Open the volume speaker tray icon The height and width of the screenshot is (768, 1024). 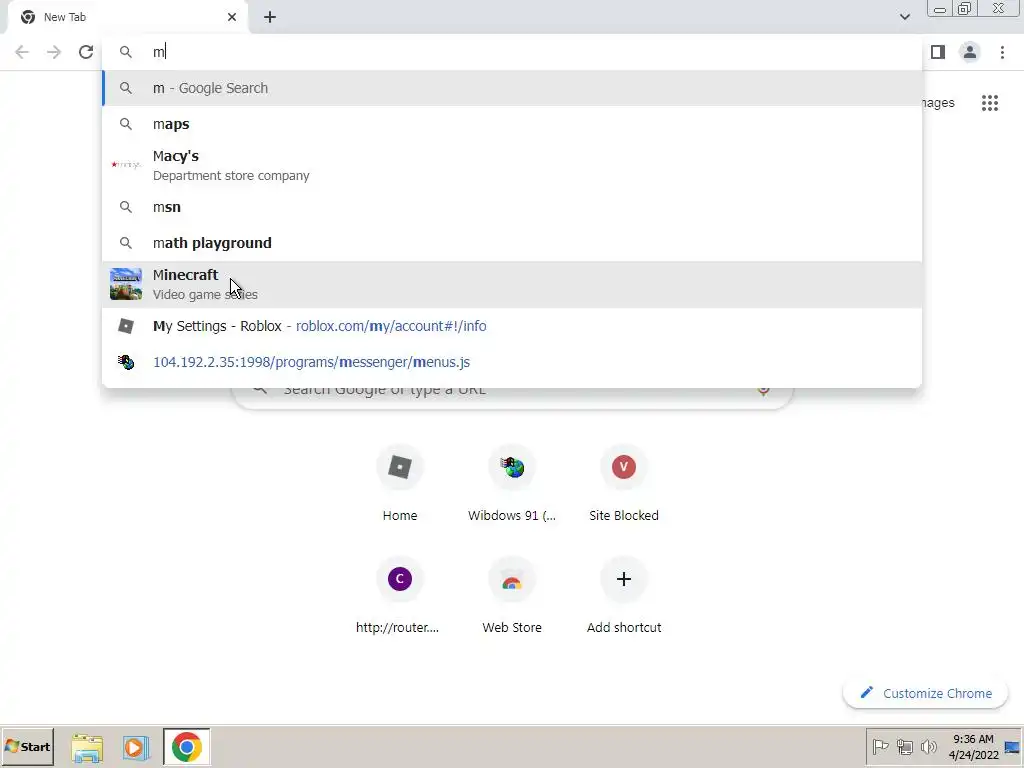[928, 746]
